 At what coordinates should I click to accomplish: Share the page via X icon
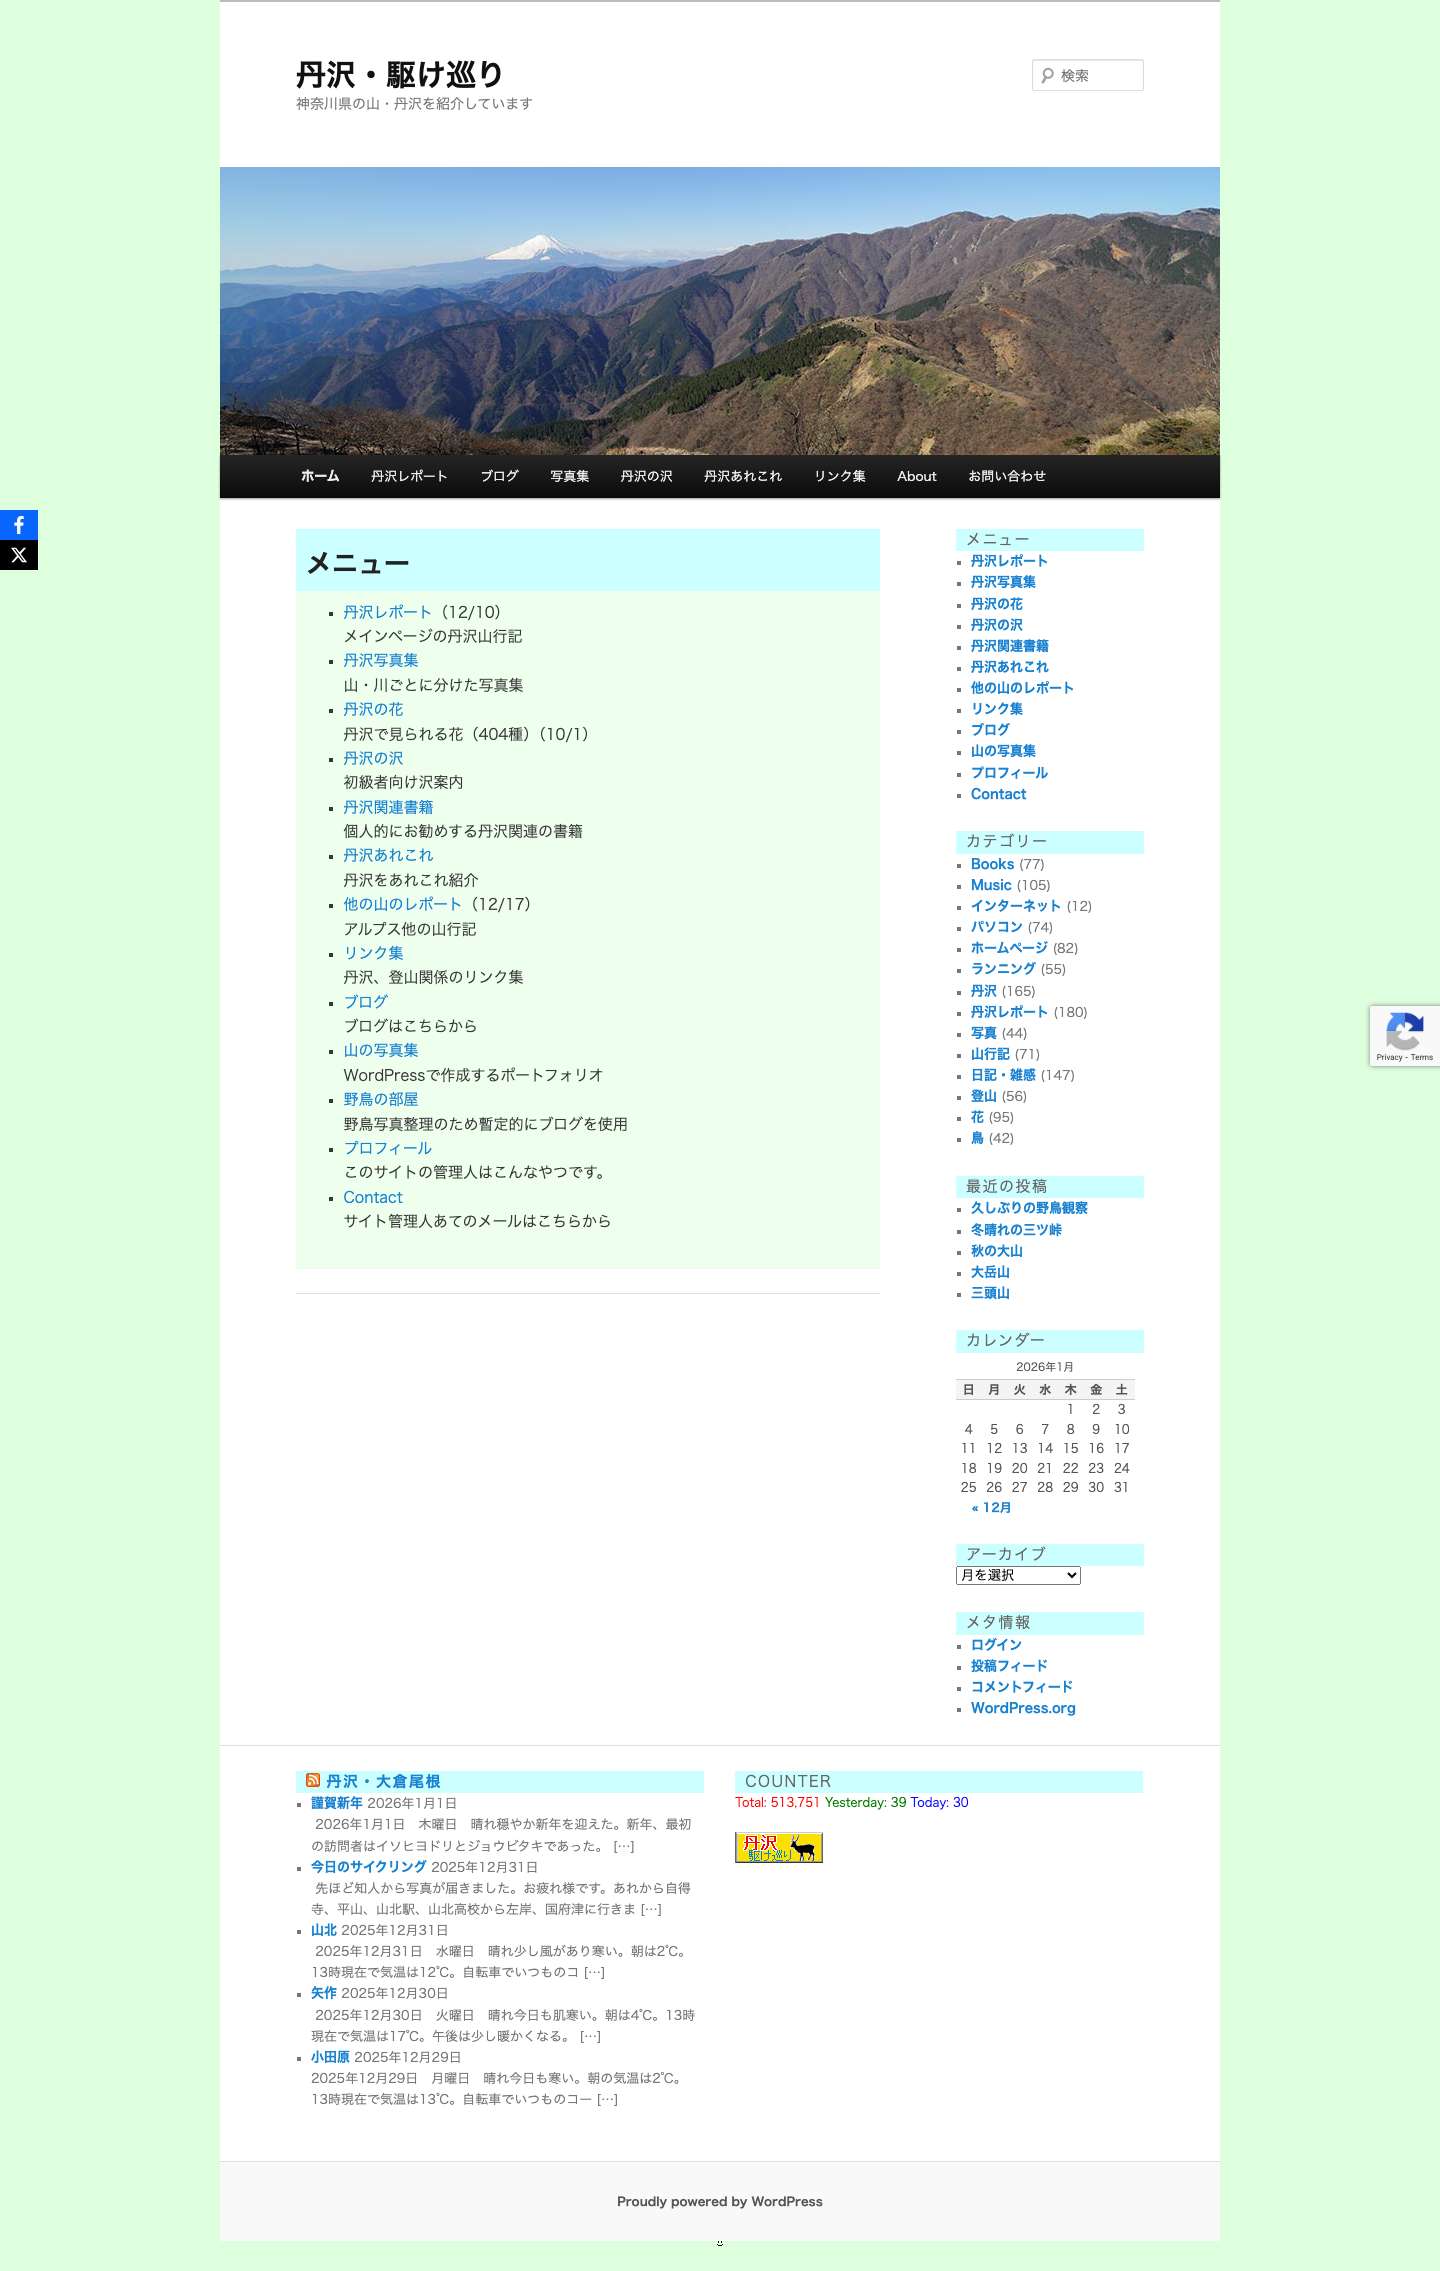tap(19, 555)
